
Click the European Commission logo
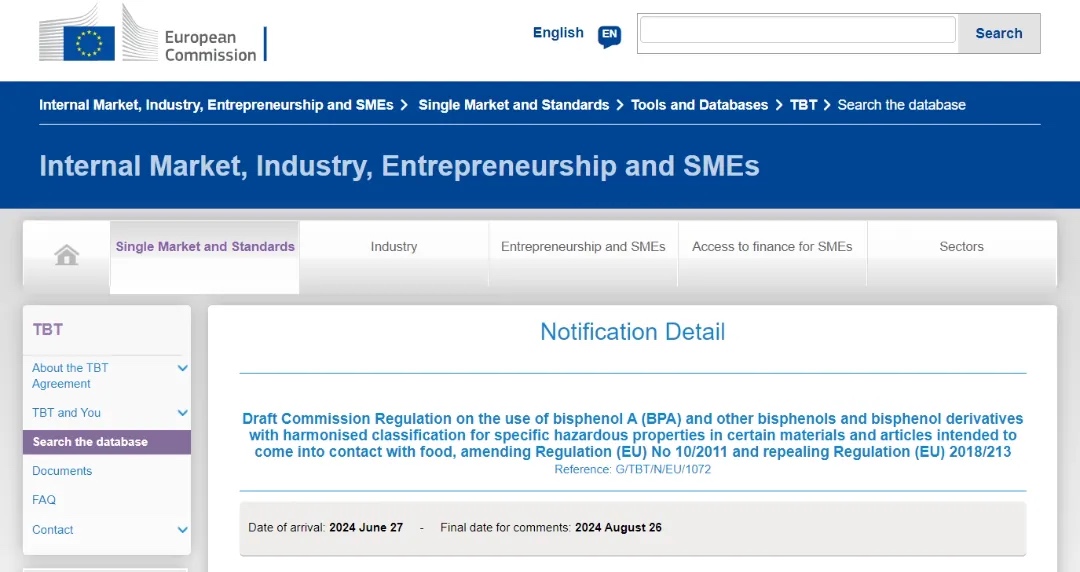153,37
